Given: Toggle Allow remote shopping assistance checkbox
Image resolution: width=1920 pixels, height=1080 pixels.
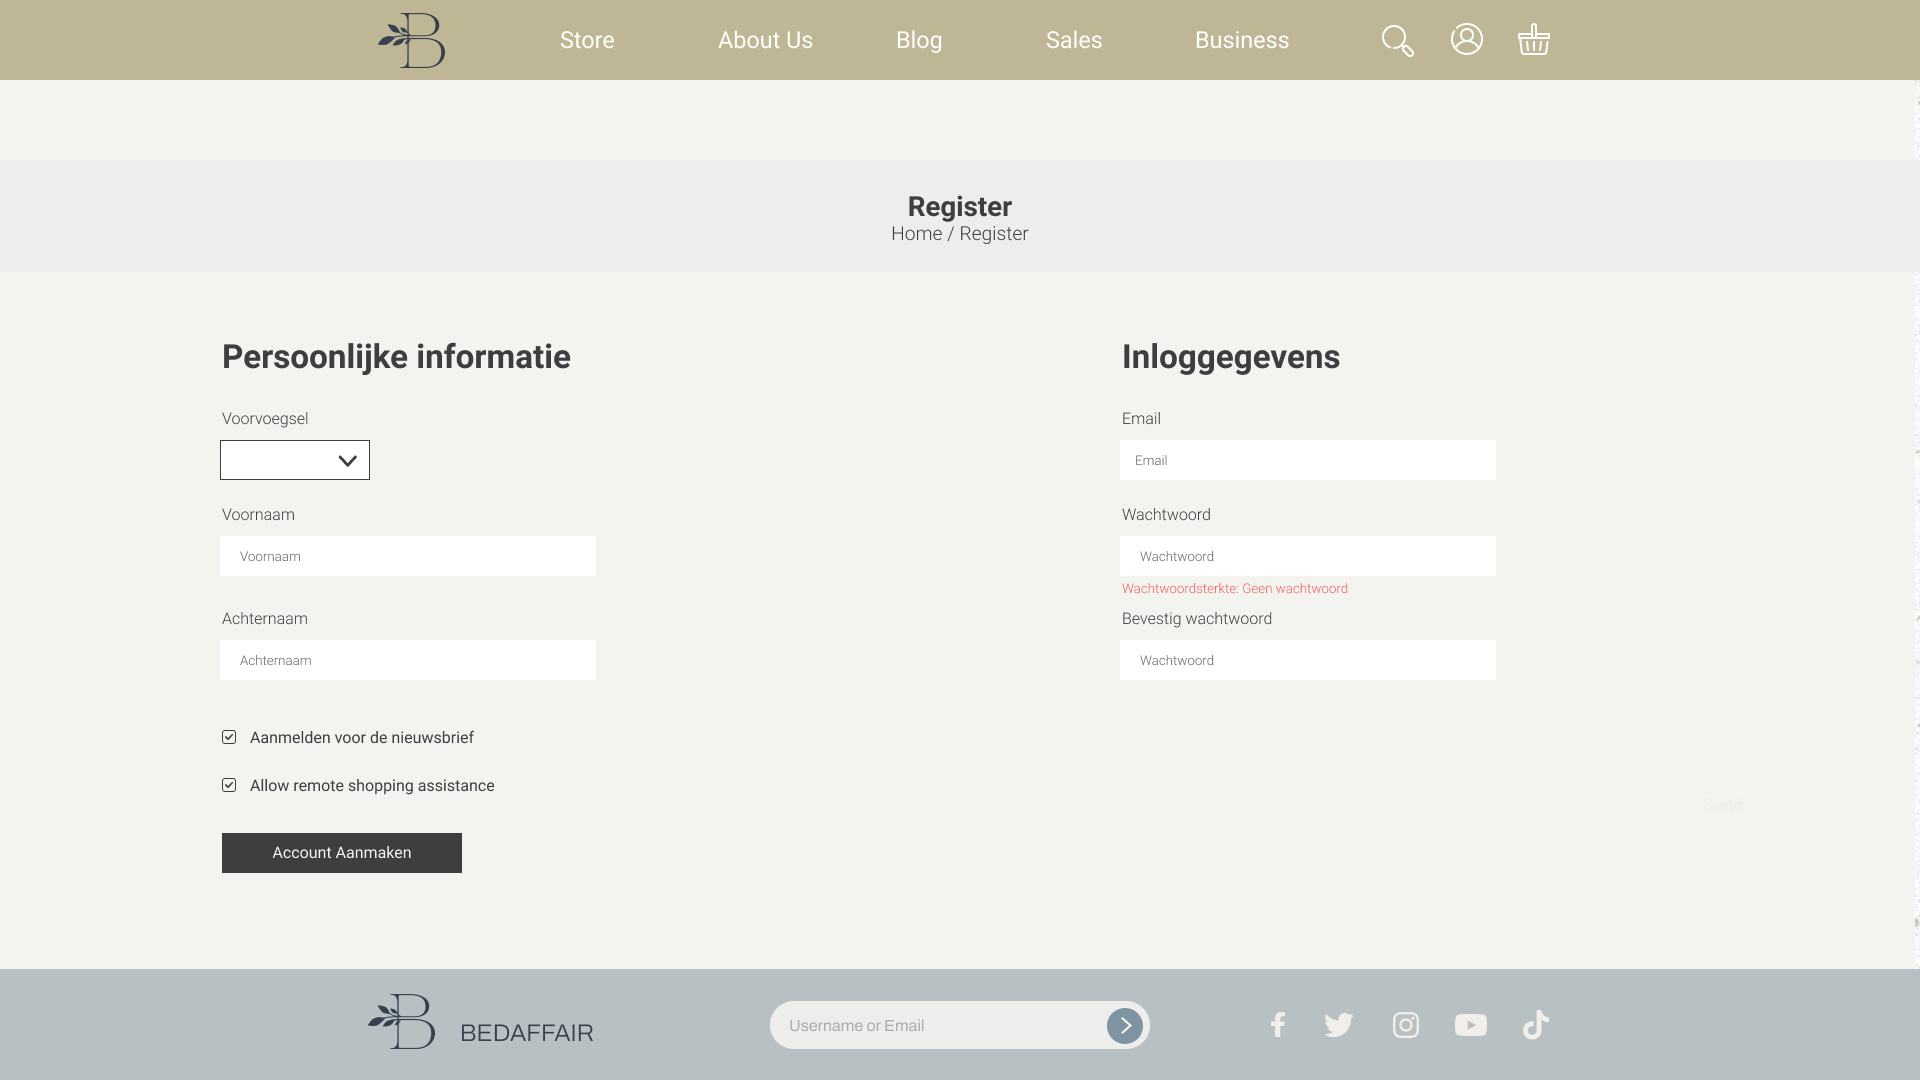Looking at the screenshot, I should (x=229, y=785).
